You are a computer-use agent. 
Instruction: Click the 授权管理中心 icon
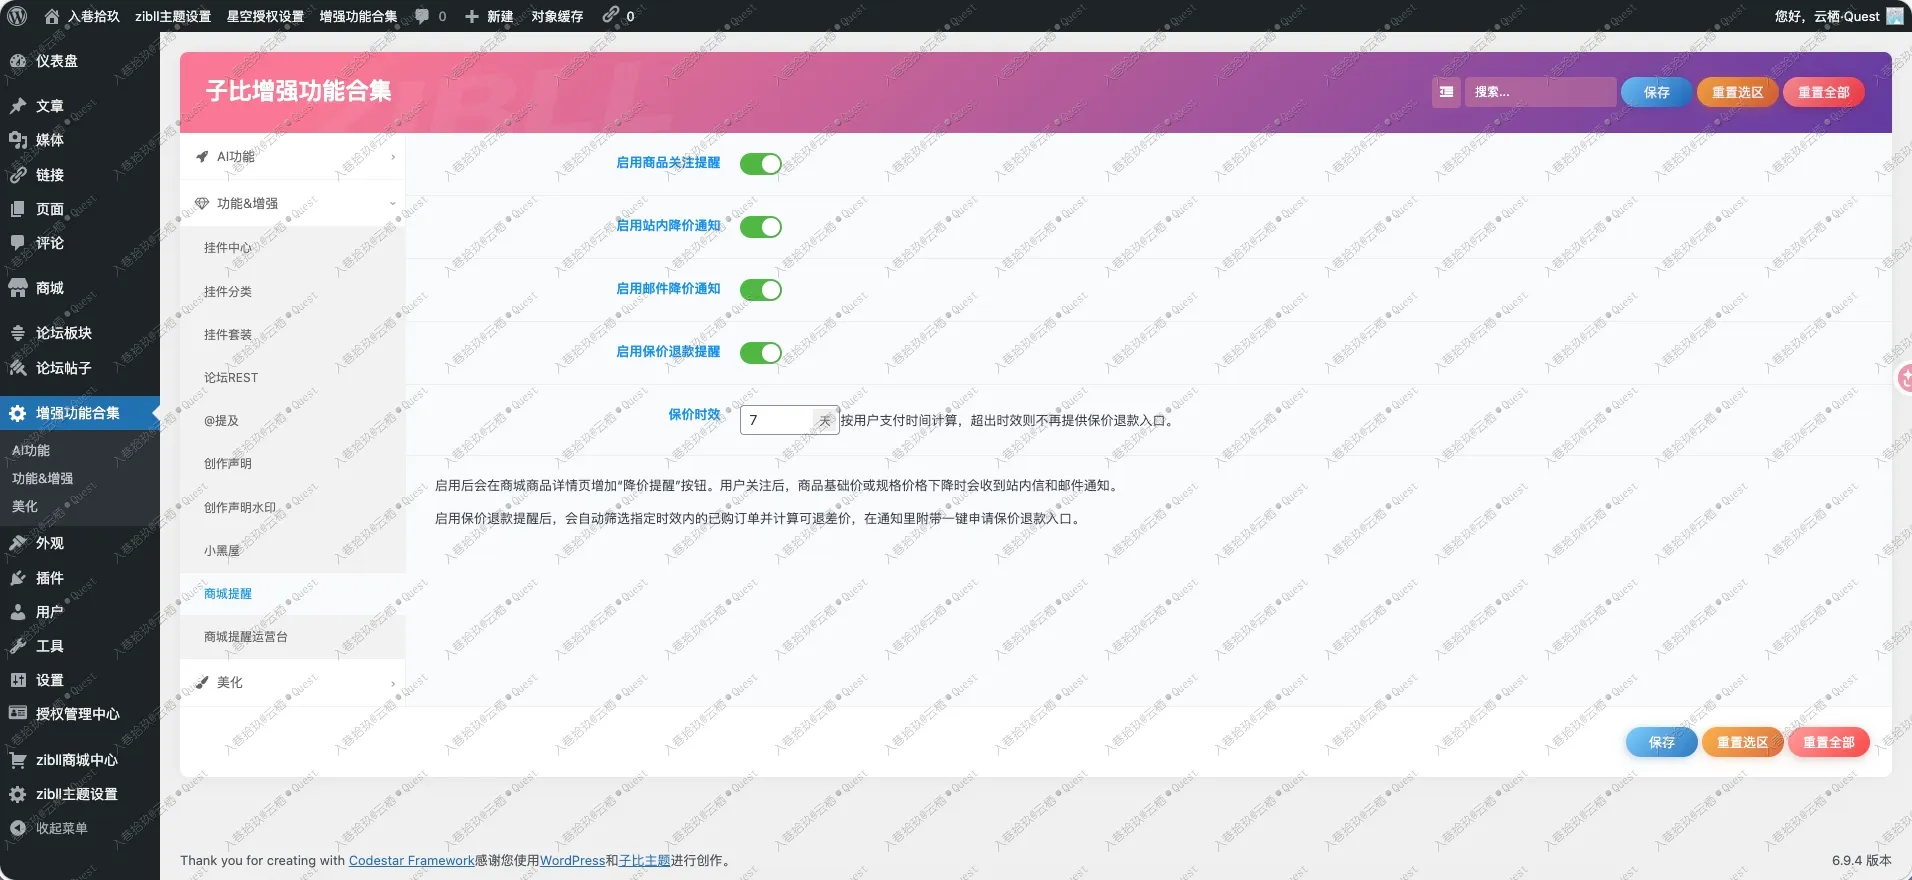(18, 714)
